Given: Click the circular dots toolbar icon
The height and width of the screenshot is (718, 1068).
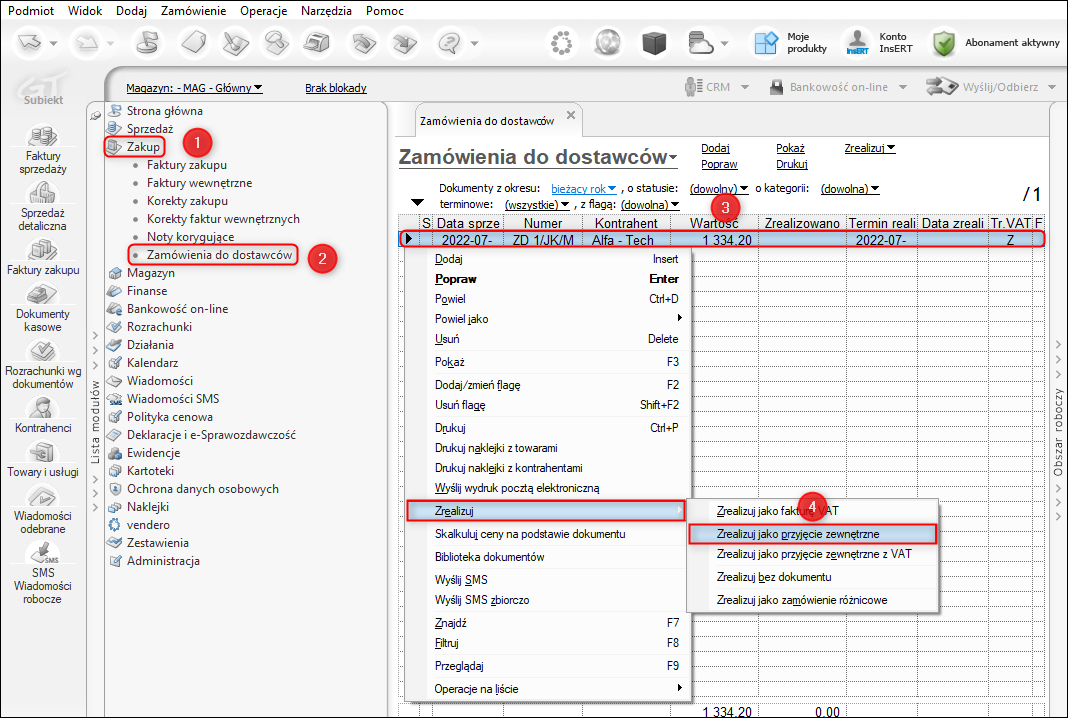Looking at the screenshot, I should click(561, 43).
